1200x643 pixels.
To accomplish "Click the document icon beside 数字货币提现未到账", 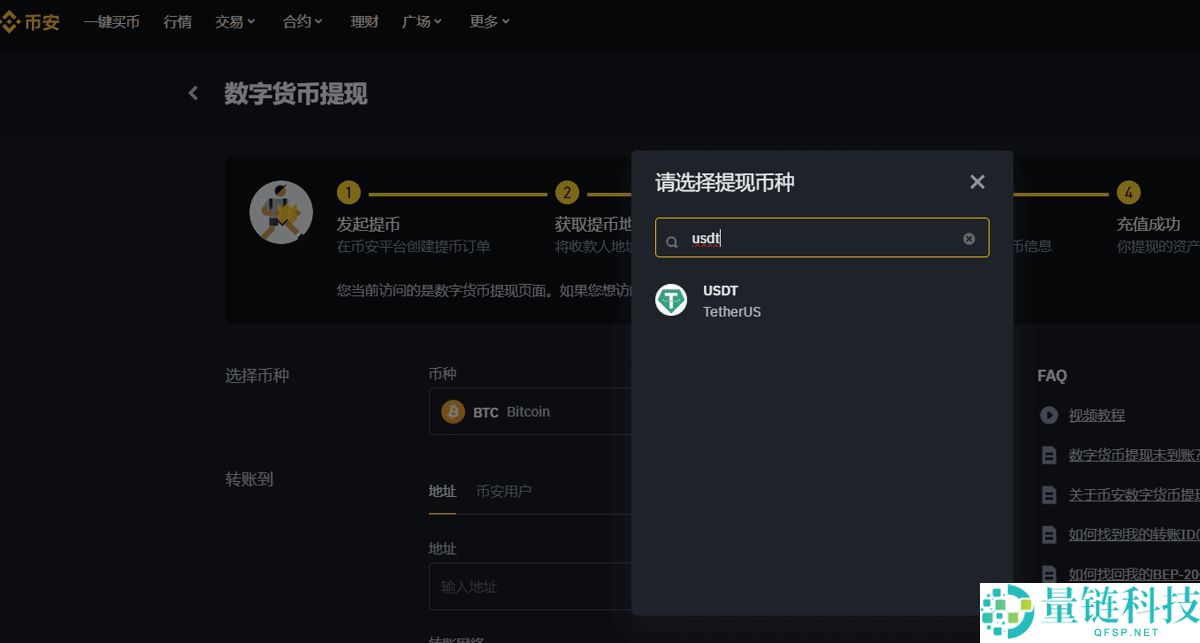I will pos(1049,454).
